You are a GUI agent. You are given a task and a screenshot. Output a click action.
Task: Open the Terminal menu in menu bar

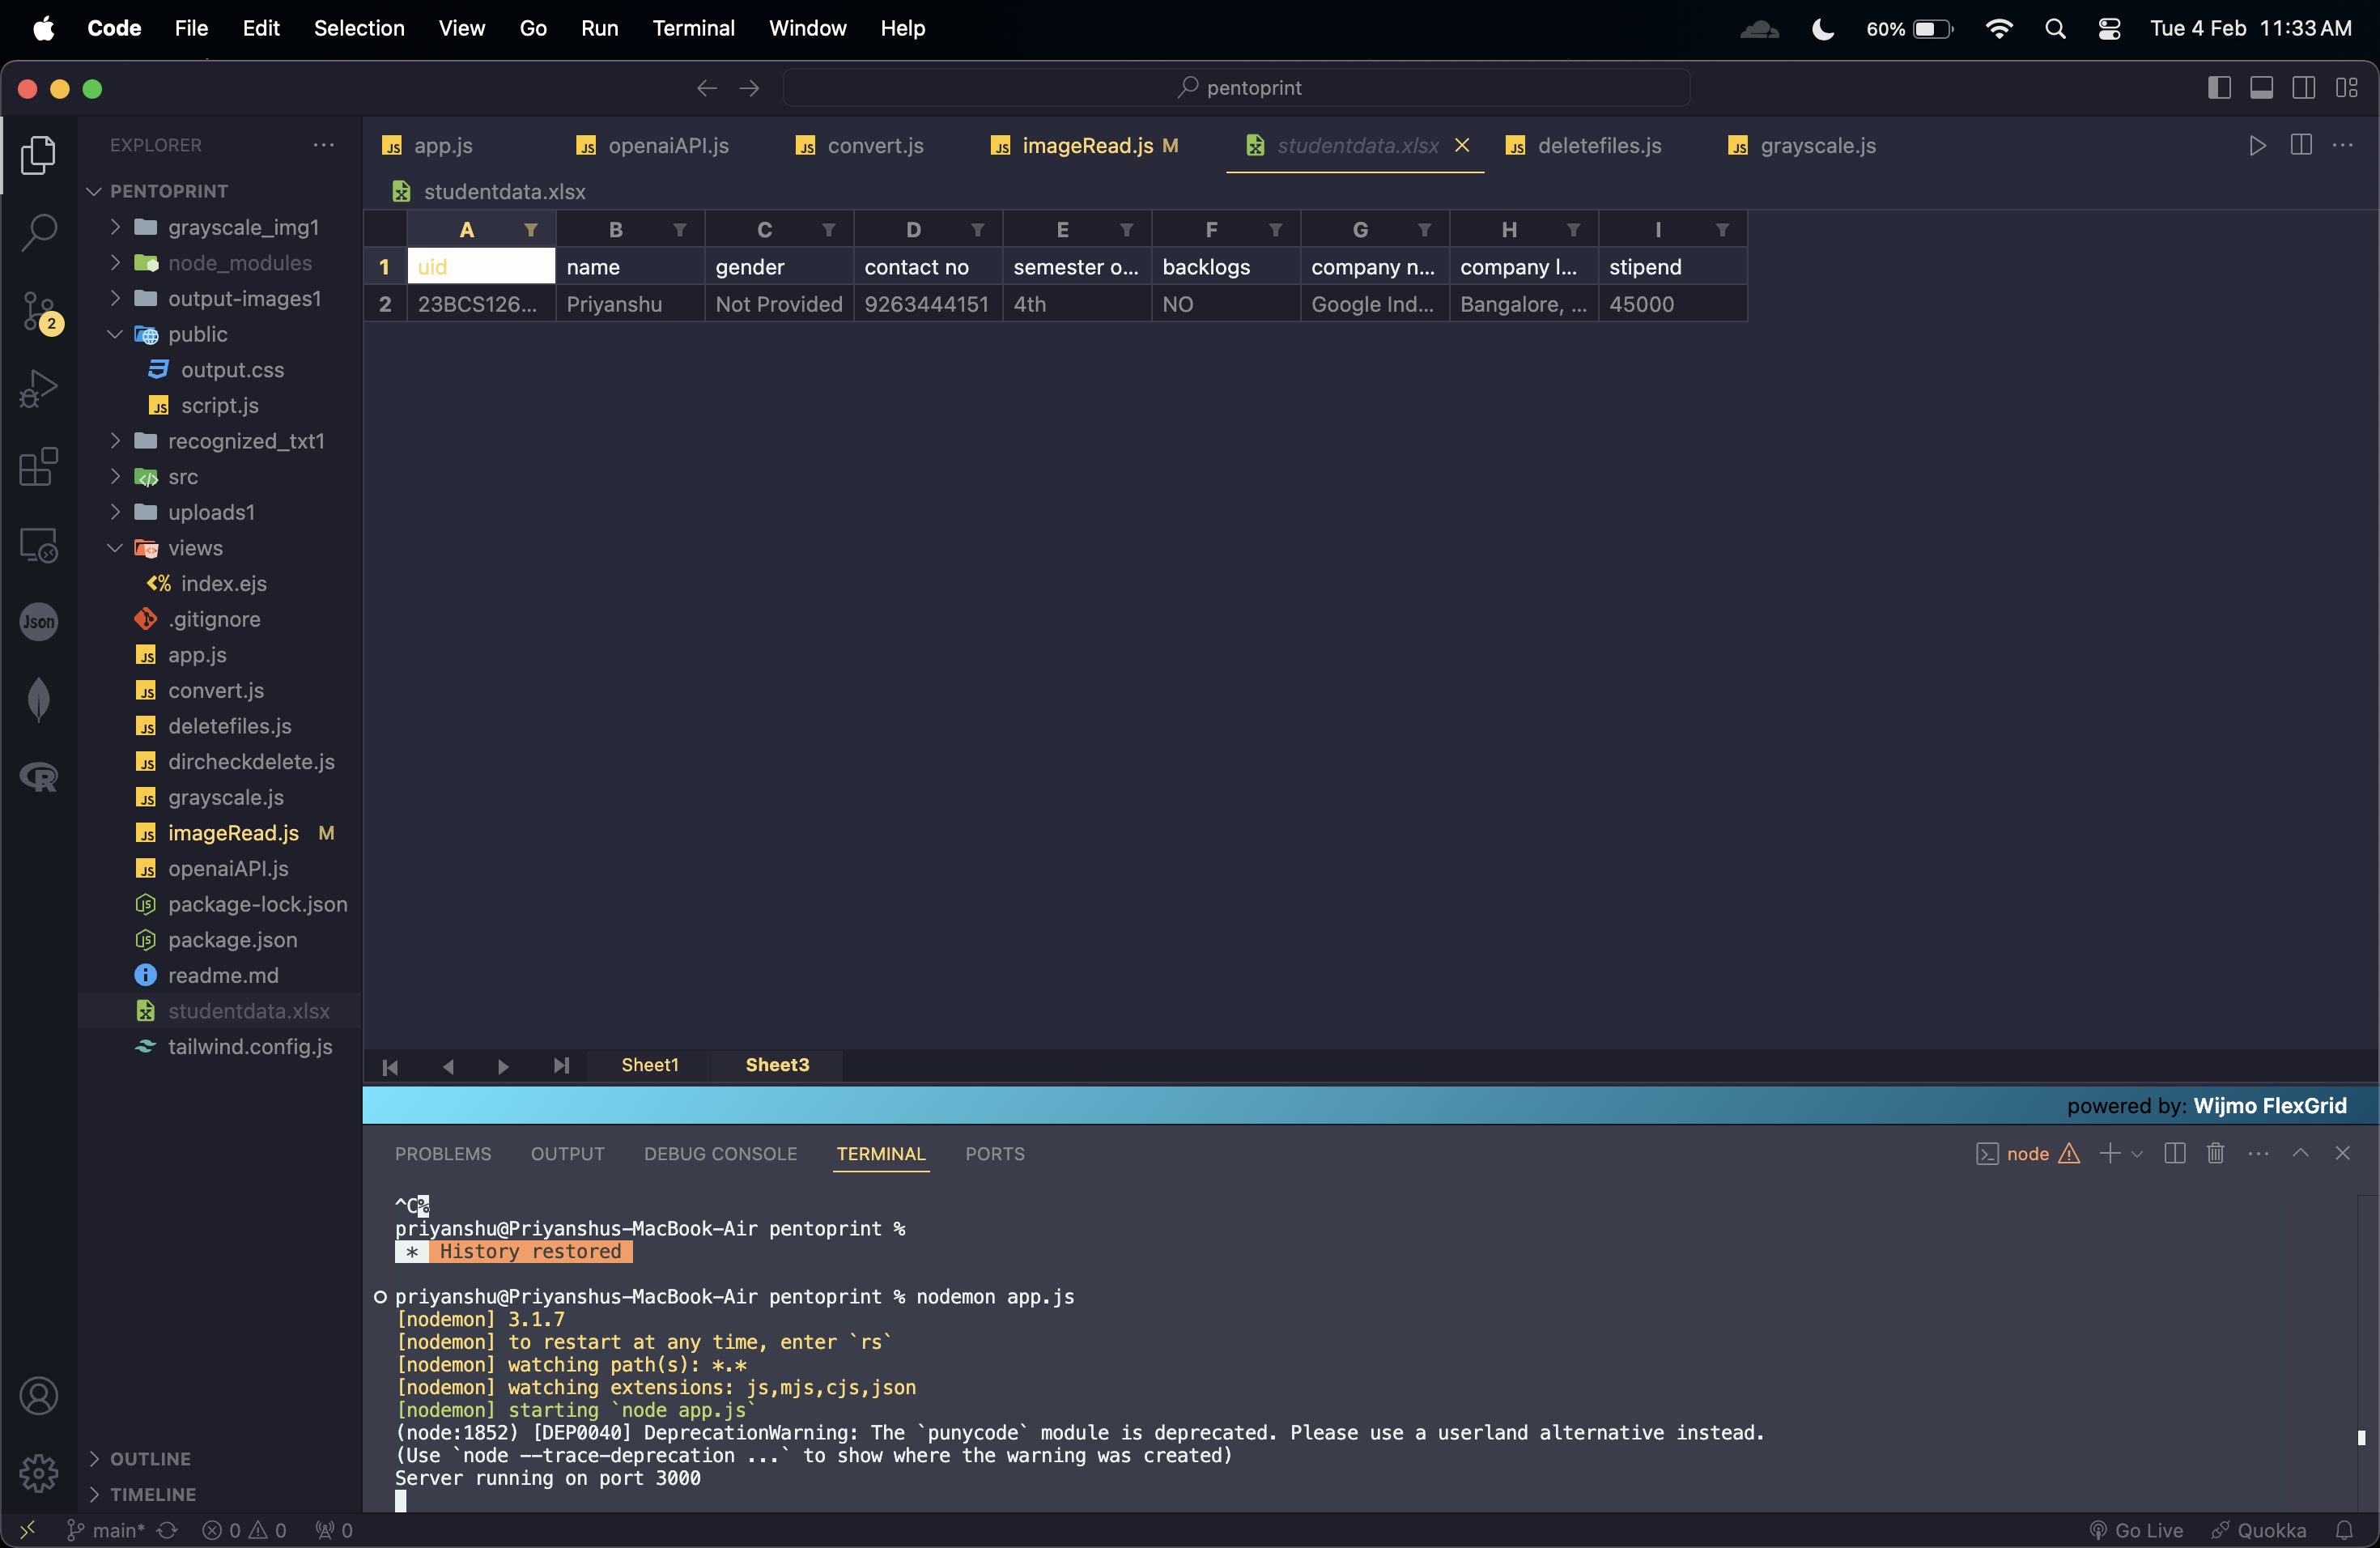tap(693, 28)
